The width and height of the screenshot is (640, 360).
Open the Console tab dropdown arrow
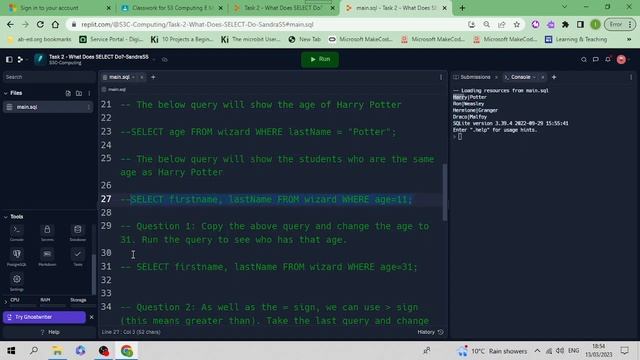(534, 77)
